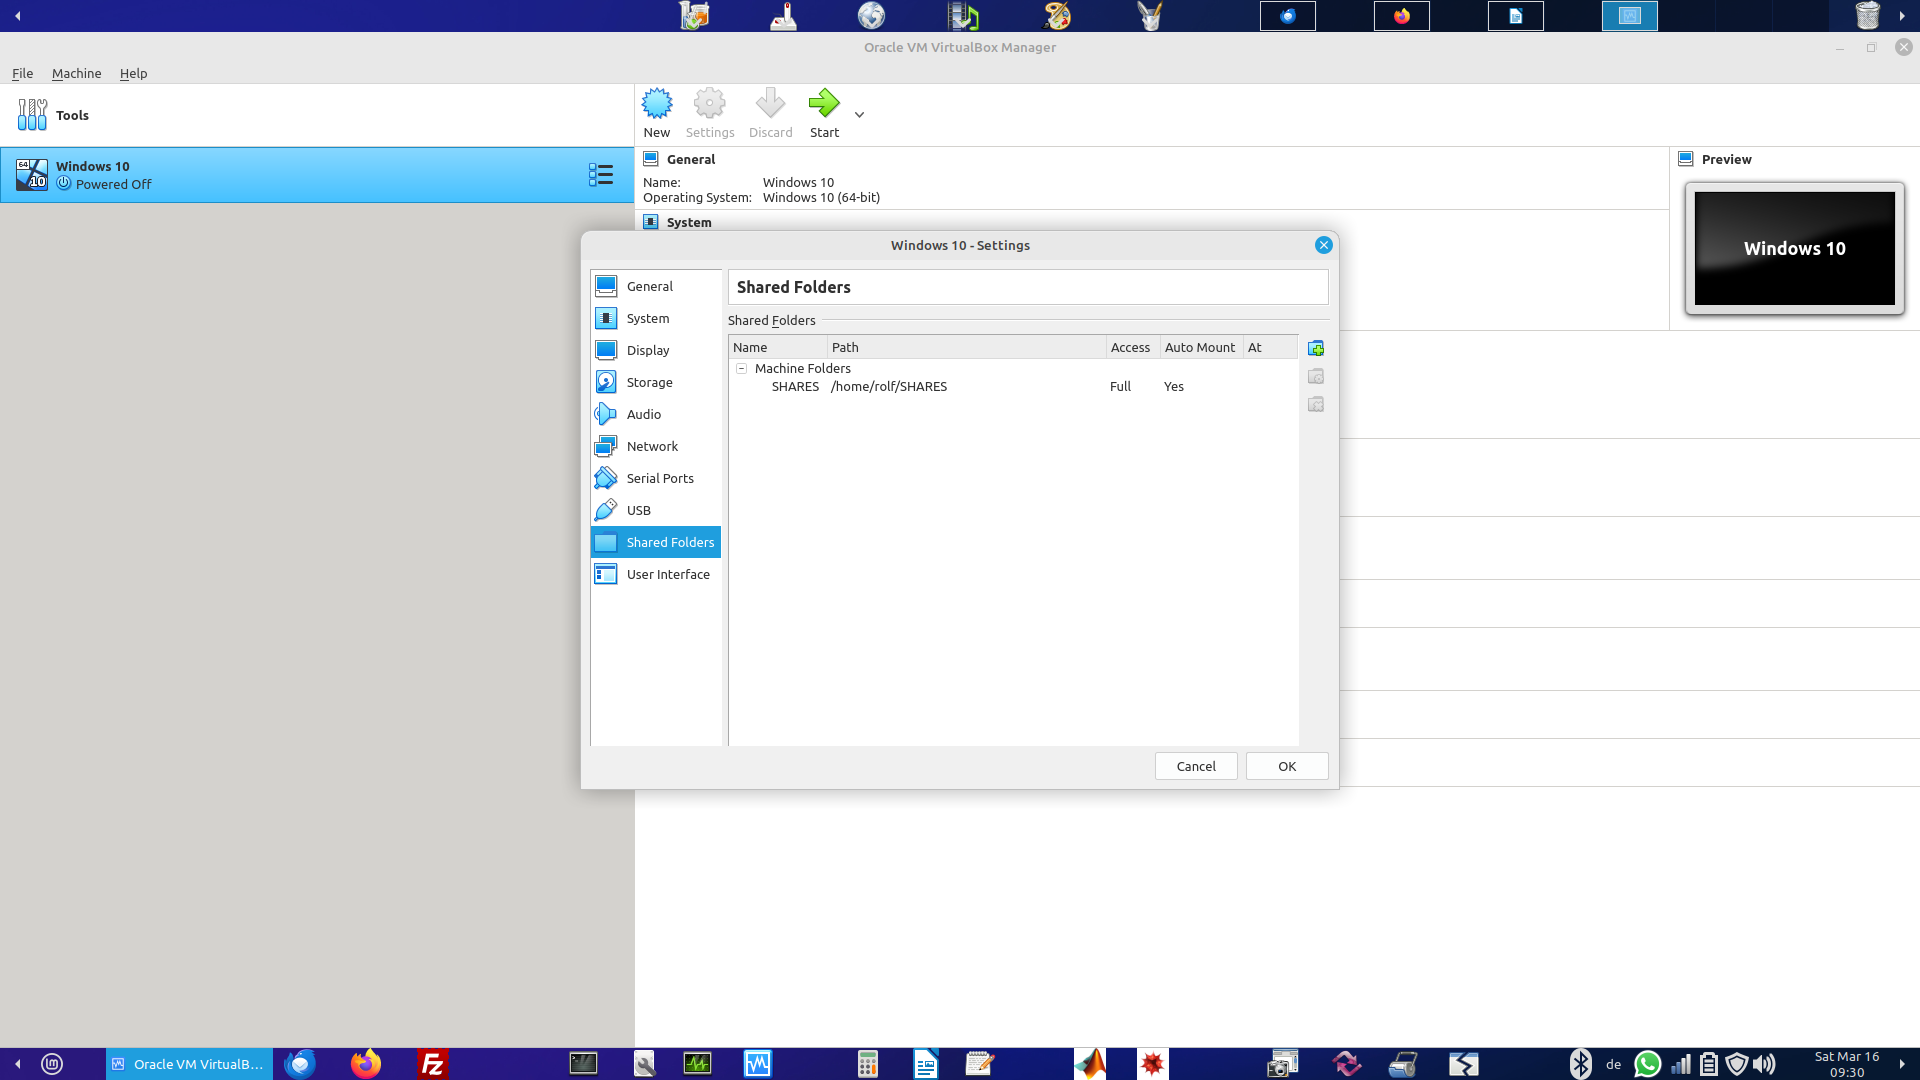This screenshot has width=1920, height=1080.
Task: Open the User Interface settings category
Action: 656,574
